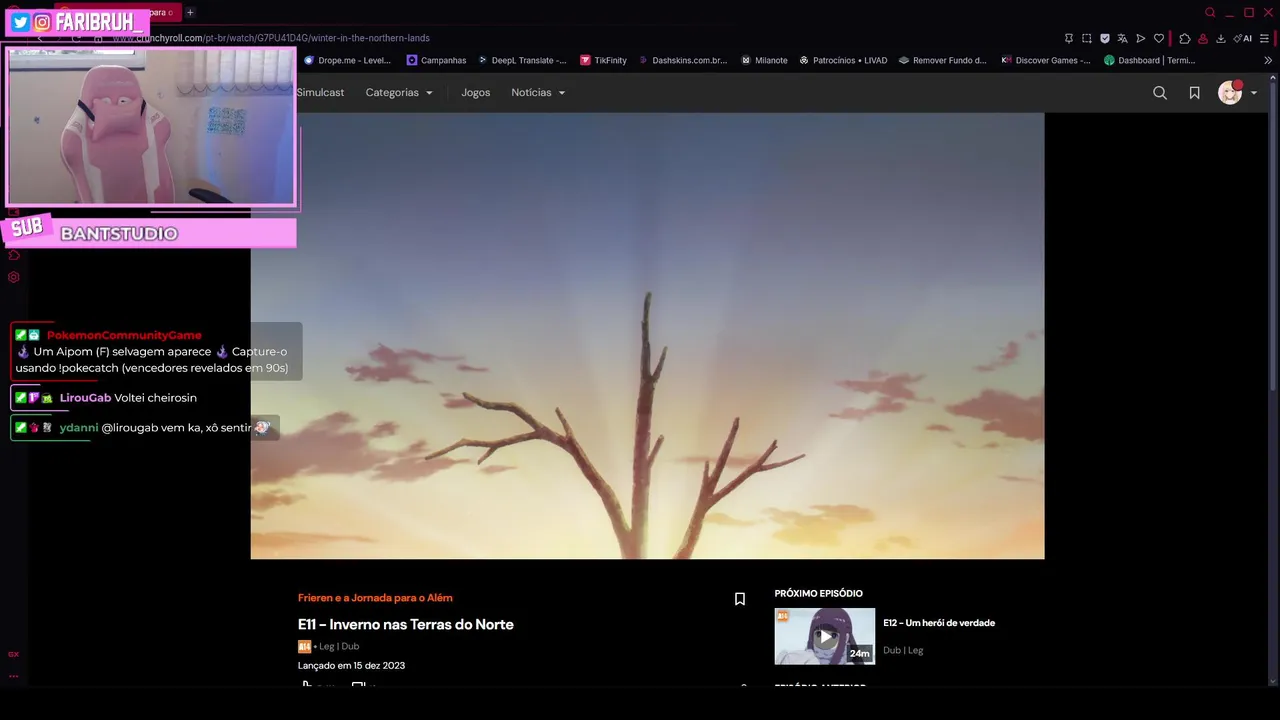Click PokemonCommunityGame chat username

124,335
